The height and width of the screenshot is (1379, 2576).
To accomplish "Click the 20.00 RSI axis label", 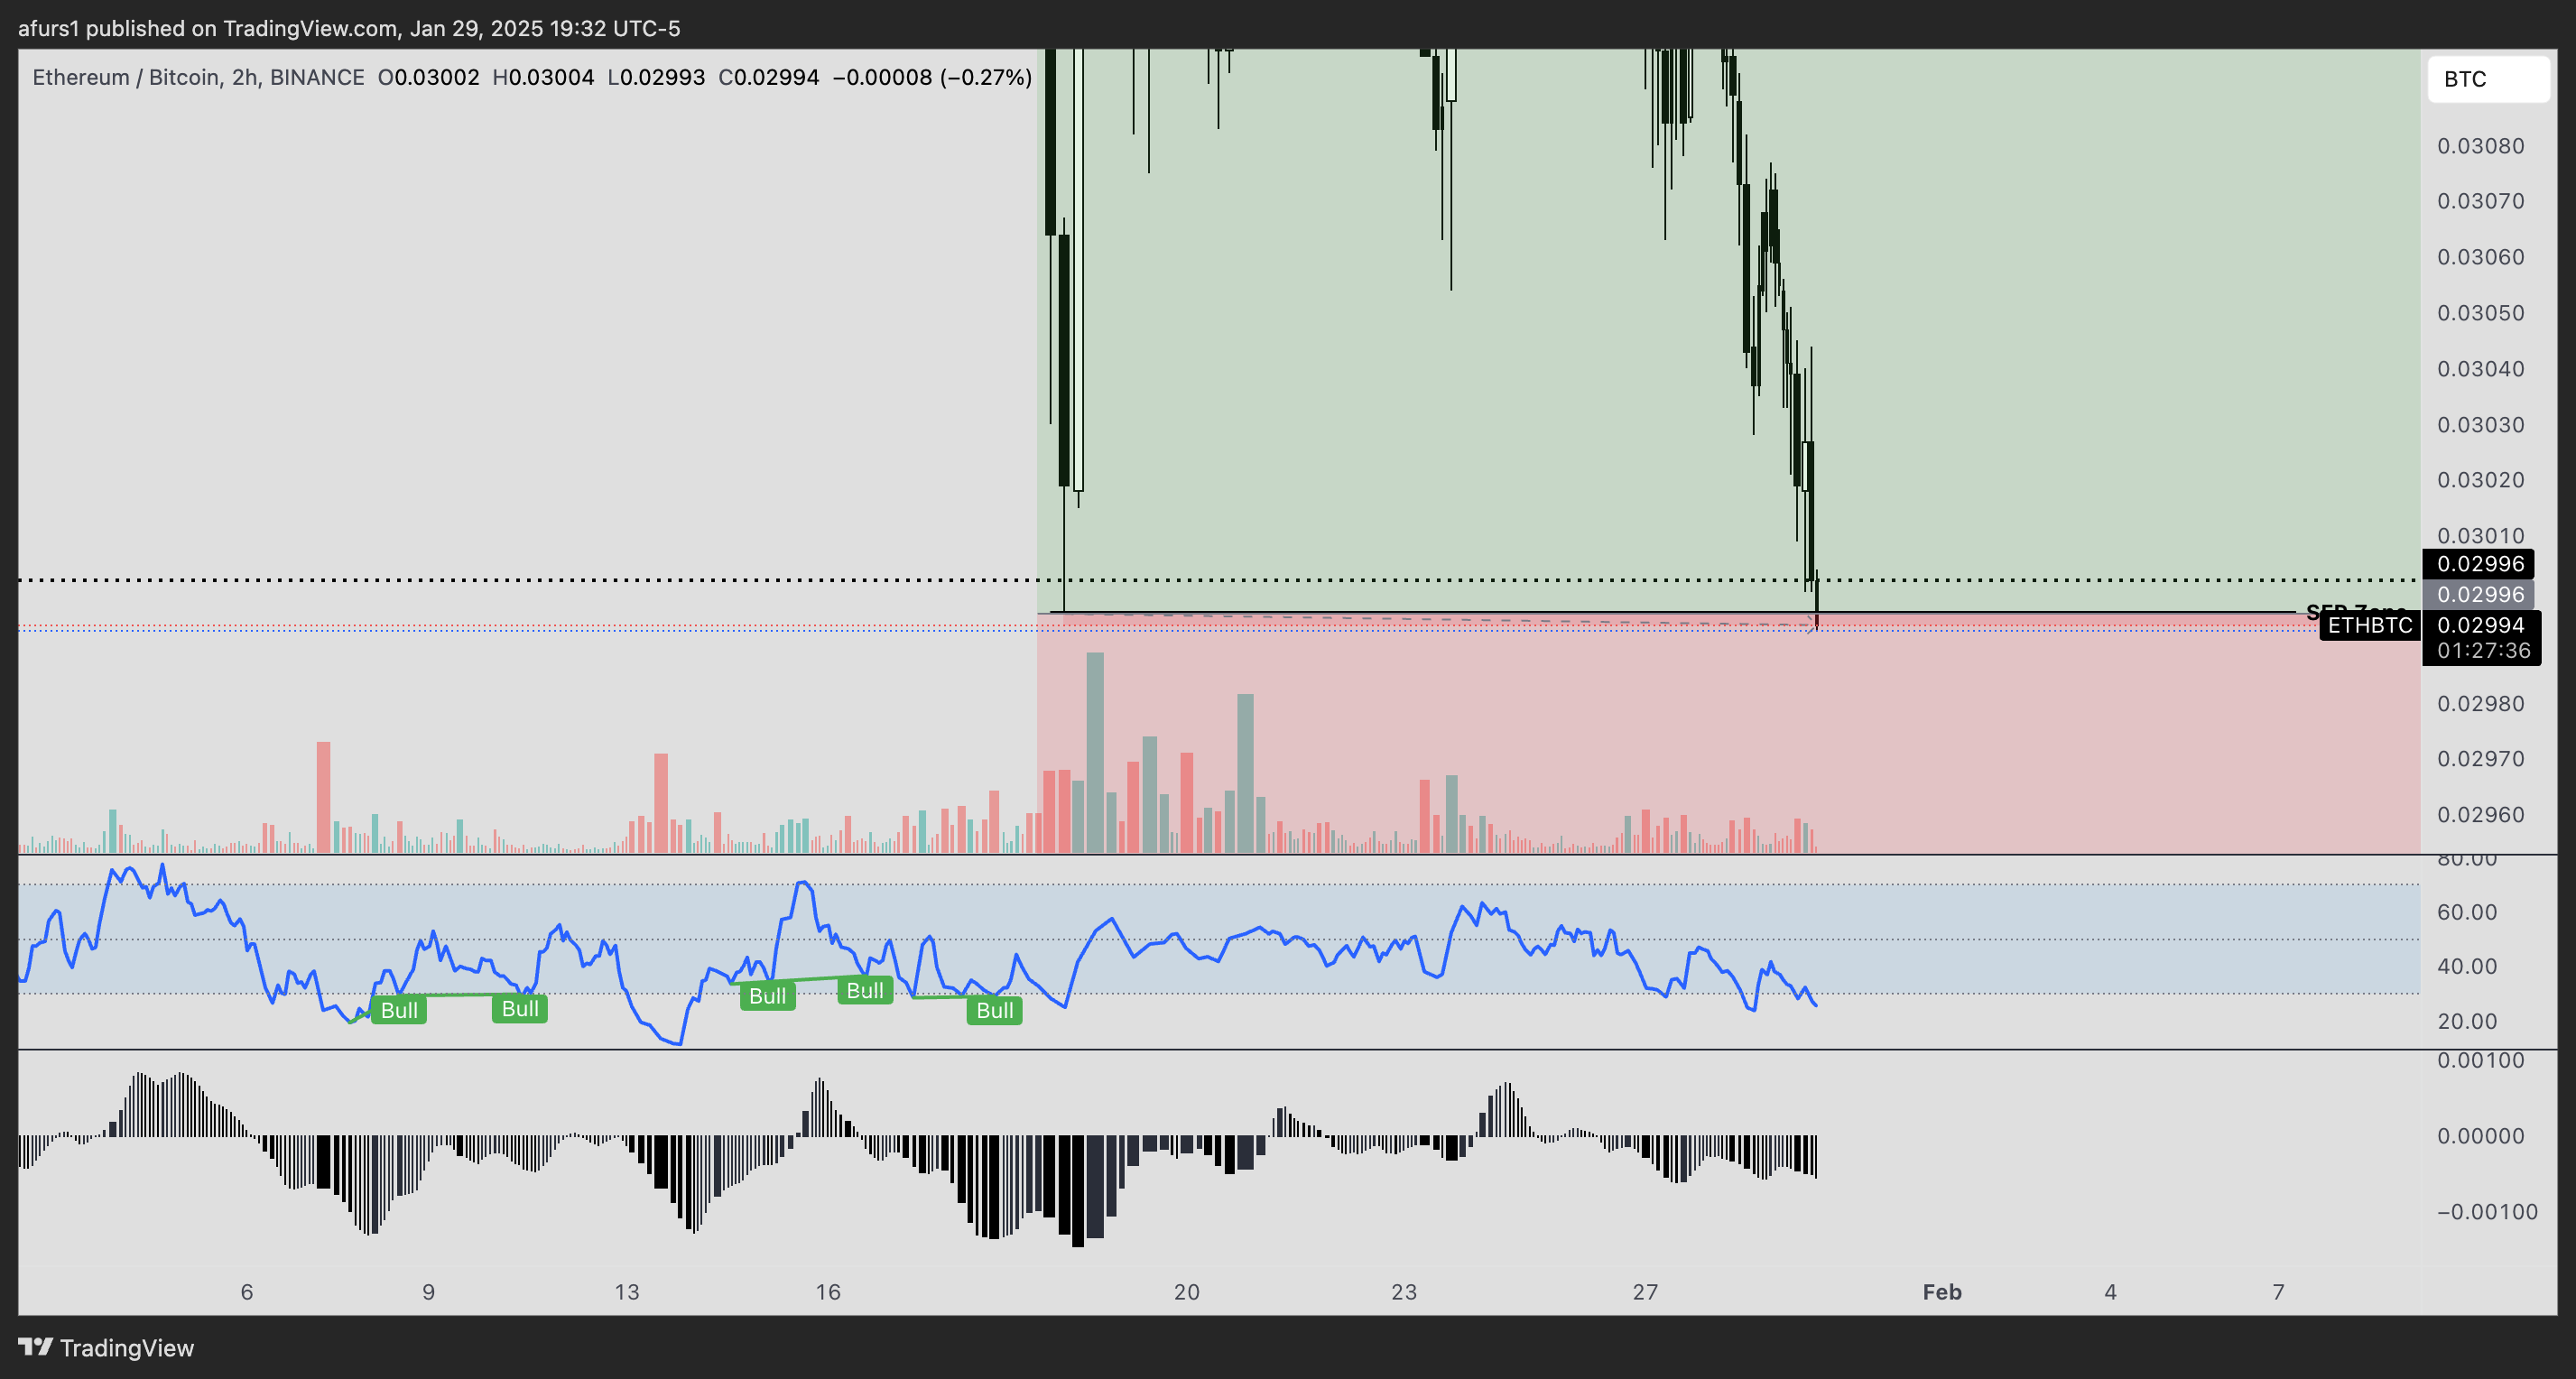I will tap(2467, 1021).
